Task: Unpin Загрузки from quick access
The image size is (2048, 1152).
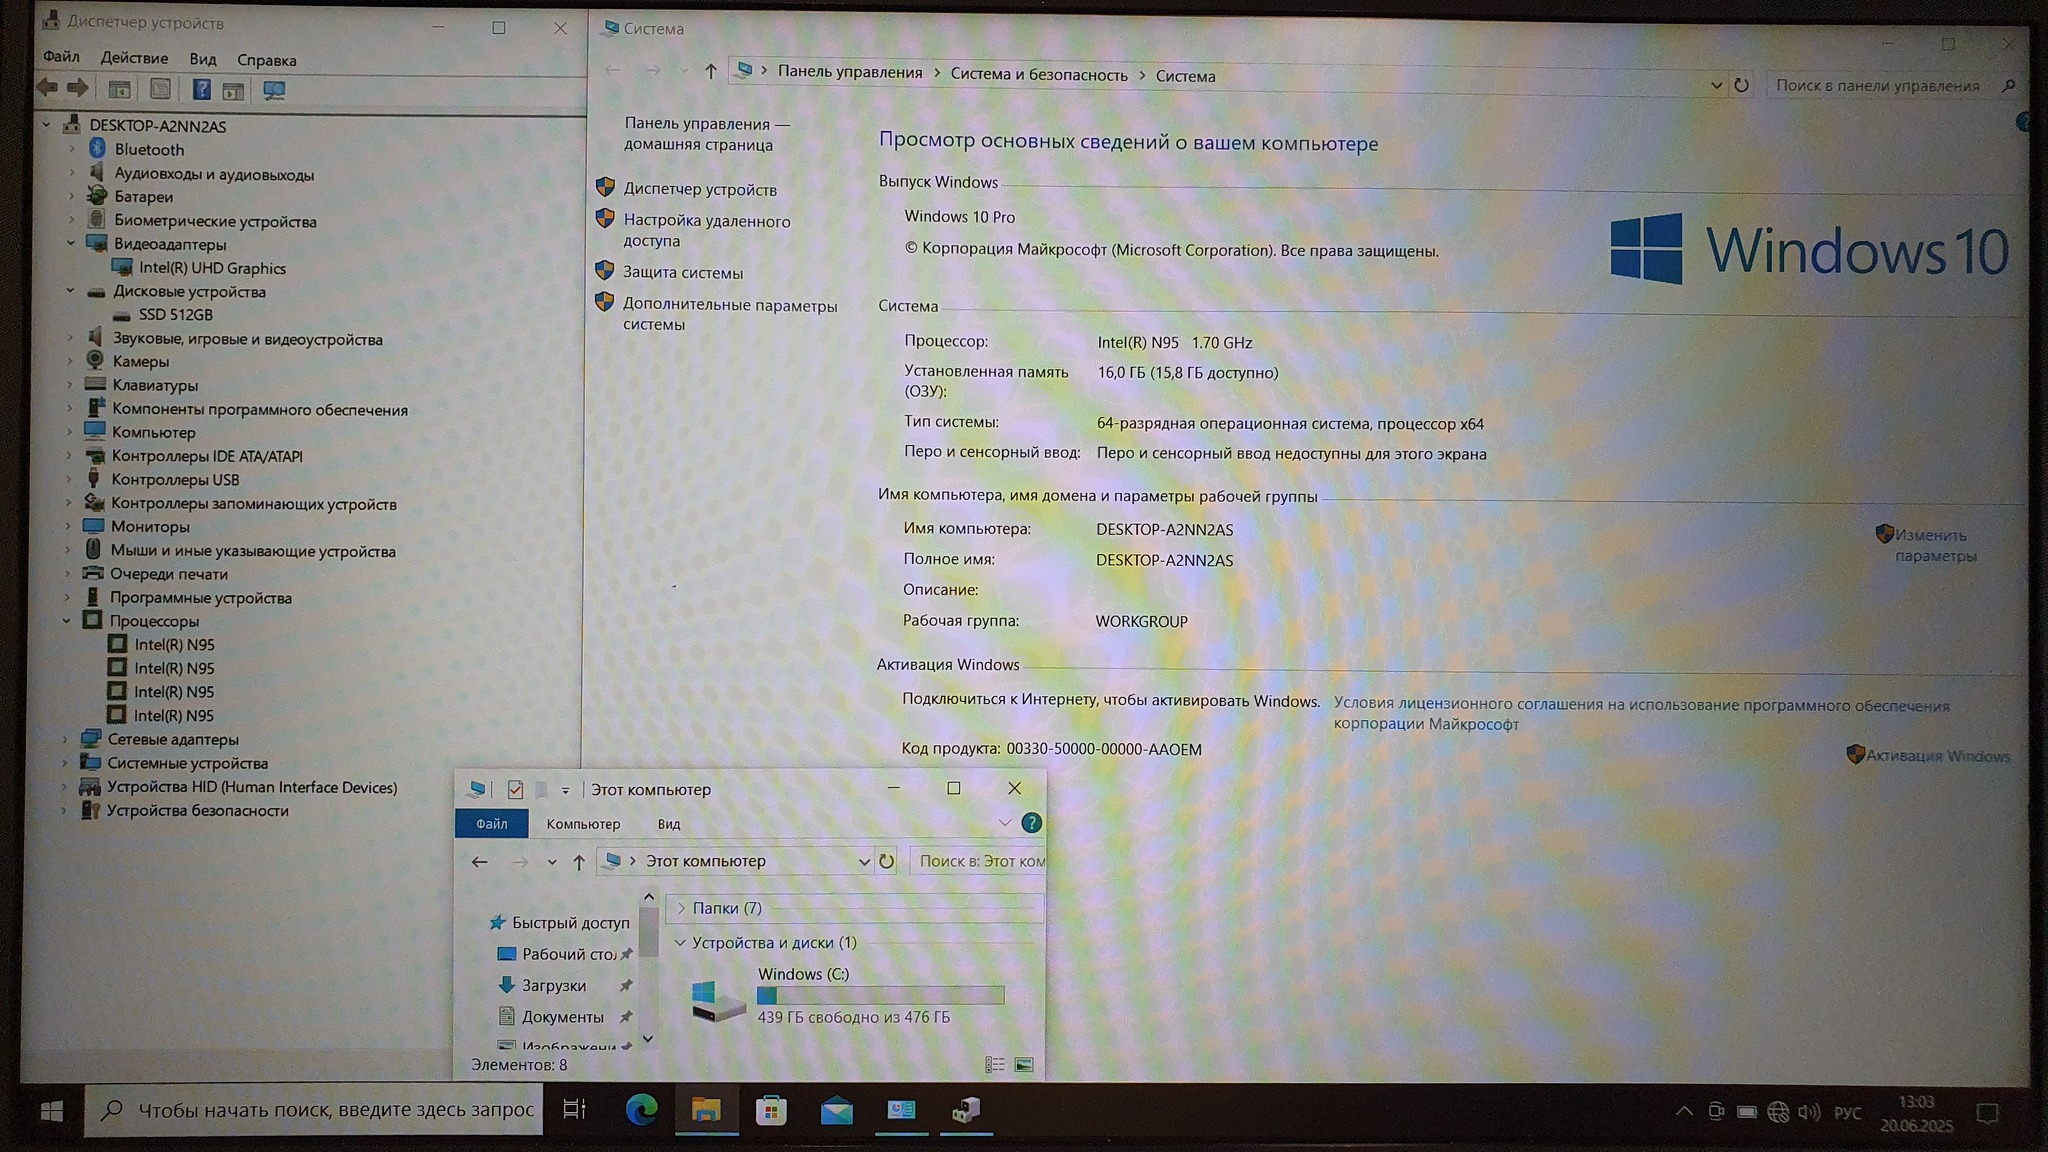Action: point(626,986)
